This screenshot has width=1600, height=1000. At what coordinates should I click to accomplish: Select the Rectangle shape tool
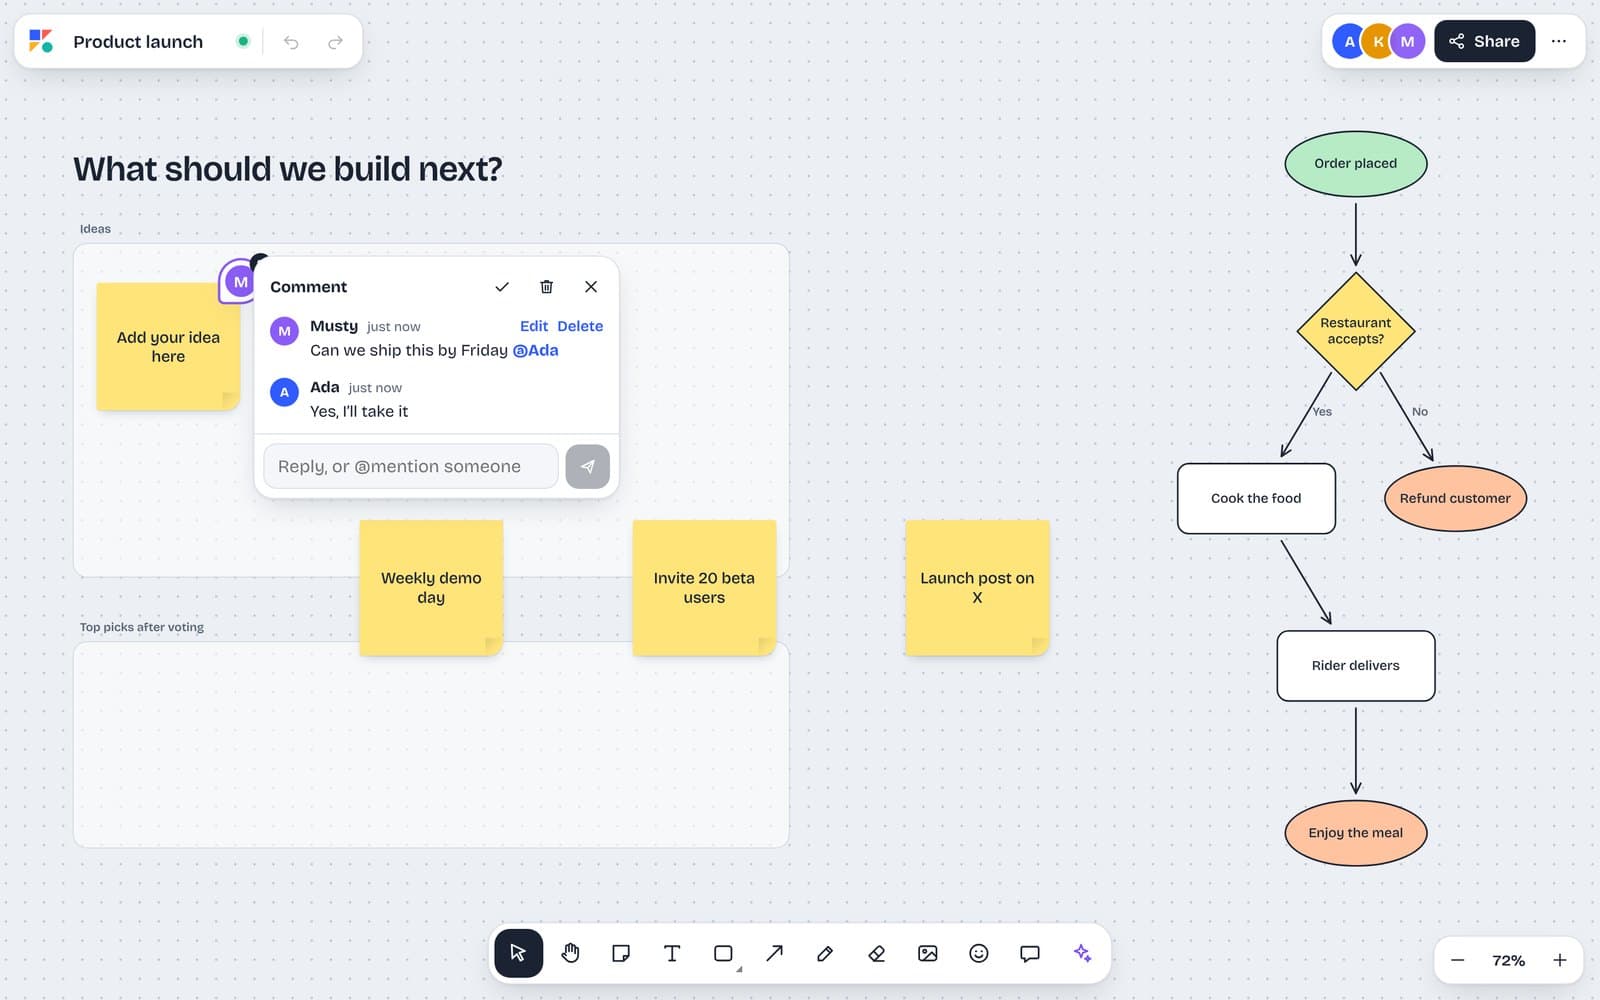pyautogui.click(x=723, y=953)
